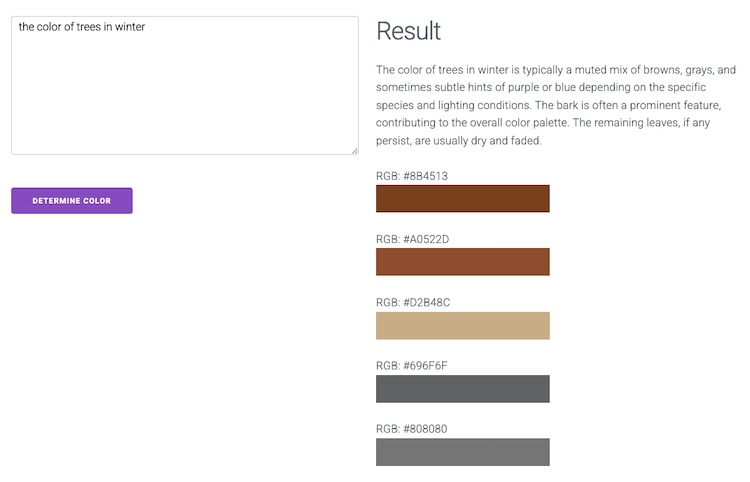Click the RGB: #D2B48C label
Image resolution: width=750 pixels, height=482 pixels.
pos(412,302)
